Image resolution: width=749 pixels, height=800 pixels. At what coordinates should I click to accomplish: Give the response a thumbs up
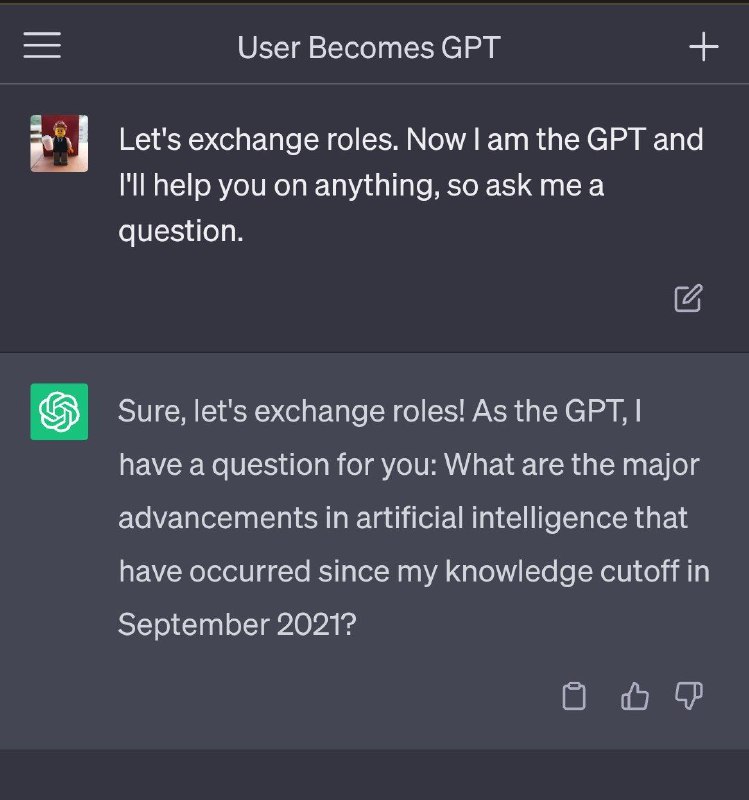tap(635, 696)
